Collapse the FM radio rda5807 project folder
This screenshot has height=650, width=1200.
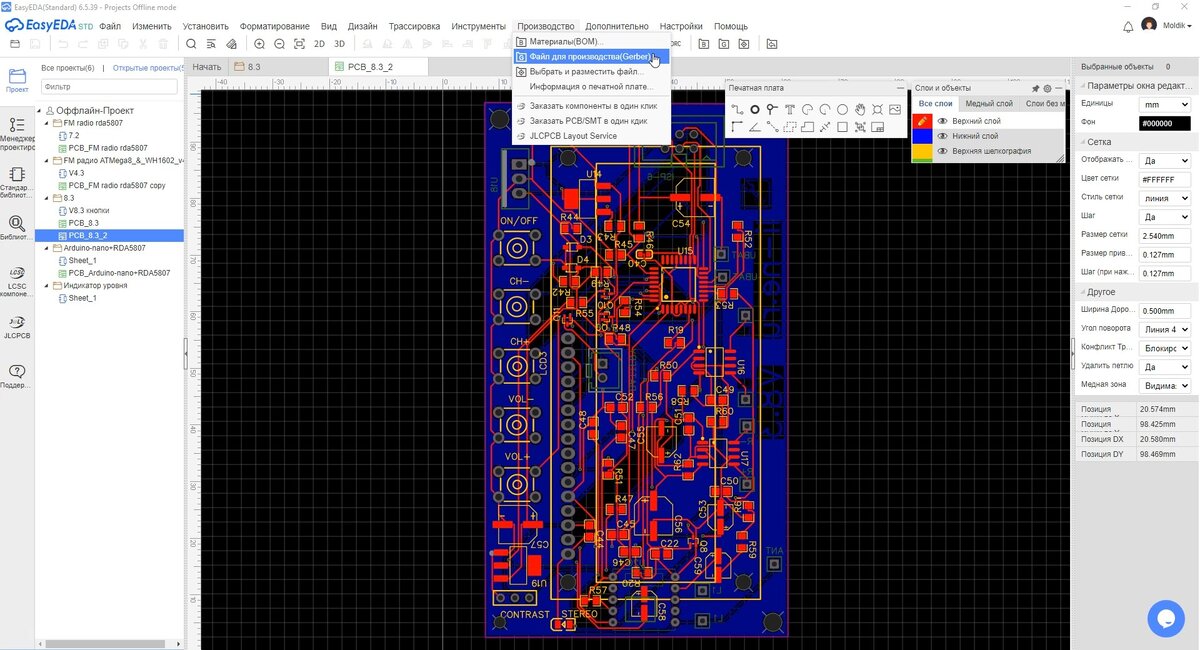(46, 123)
